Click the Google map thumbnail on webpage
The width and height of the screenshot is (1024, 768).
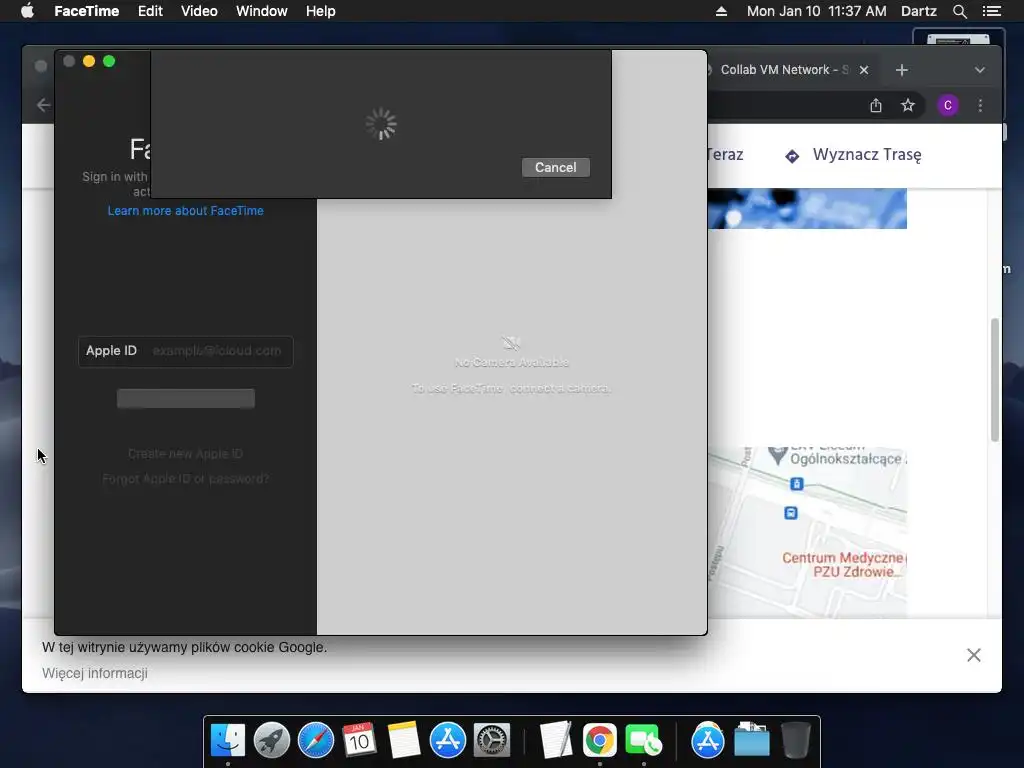pyautogui.click(x=807, y=532)
